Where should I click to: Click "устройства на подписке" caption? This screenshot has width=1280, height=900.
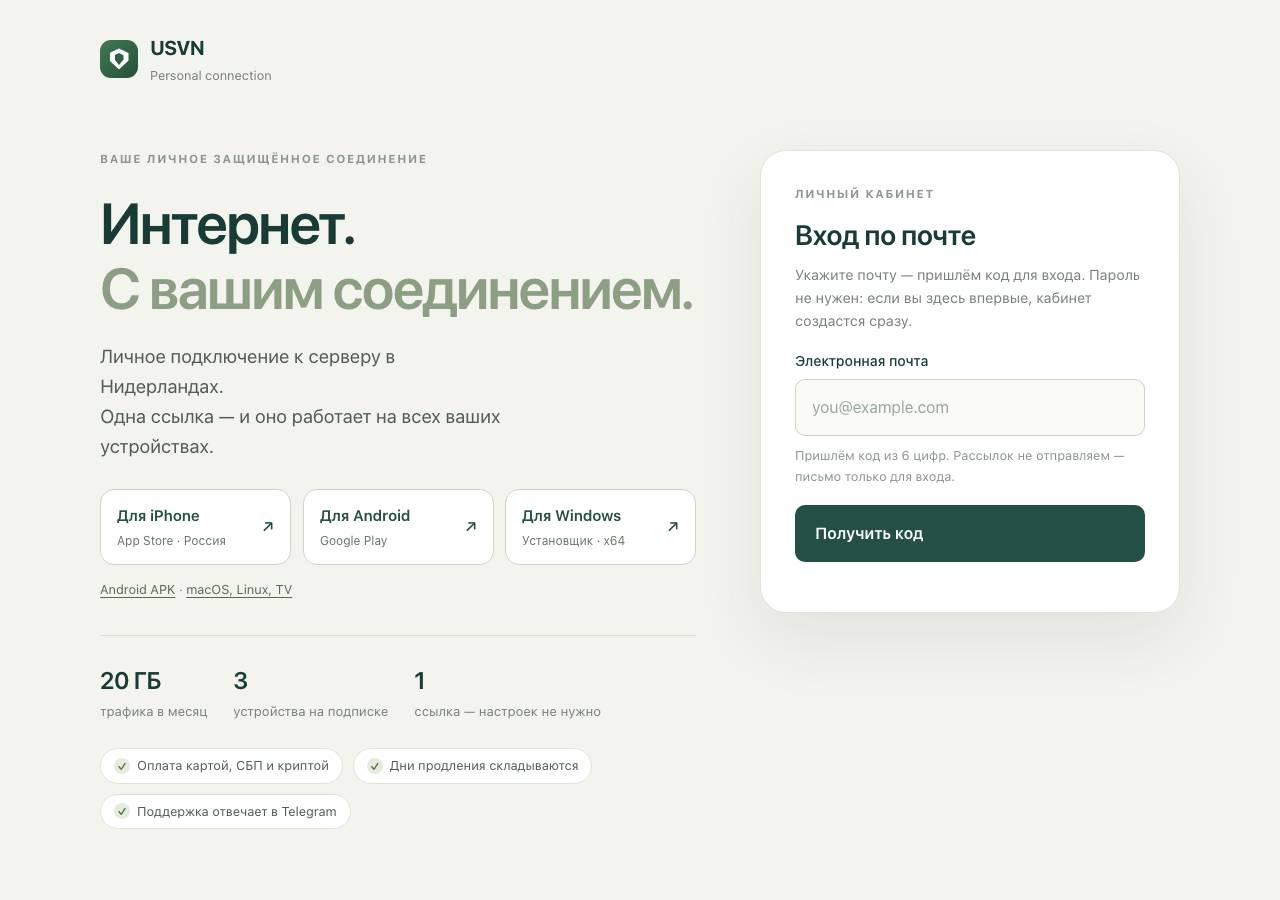click(x=310, y=712)
